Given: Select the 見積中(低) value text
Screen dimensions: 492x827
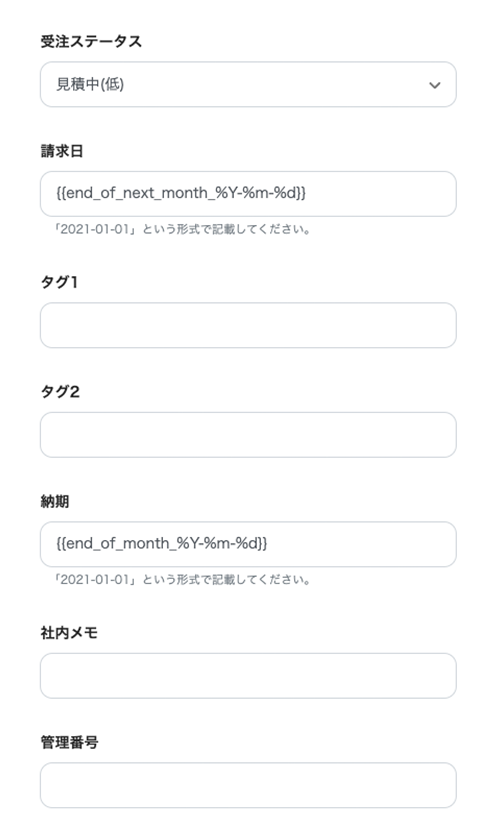Looking at the screenshot, I should point(90,84).
